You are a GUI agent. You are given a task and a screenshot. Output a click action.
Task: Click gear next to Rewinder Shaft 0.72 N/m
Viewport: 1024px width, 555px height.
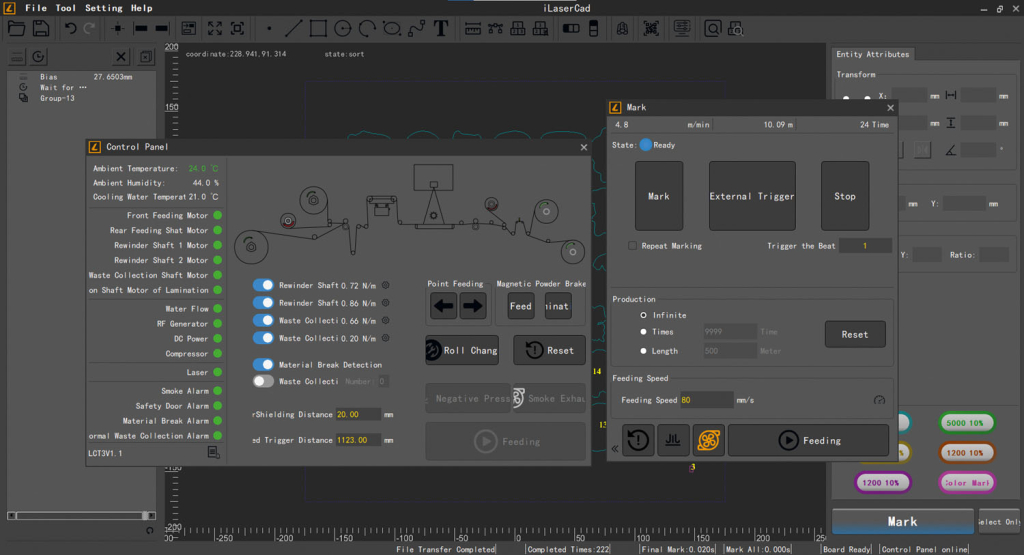click(385, 285)
